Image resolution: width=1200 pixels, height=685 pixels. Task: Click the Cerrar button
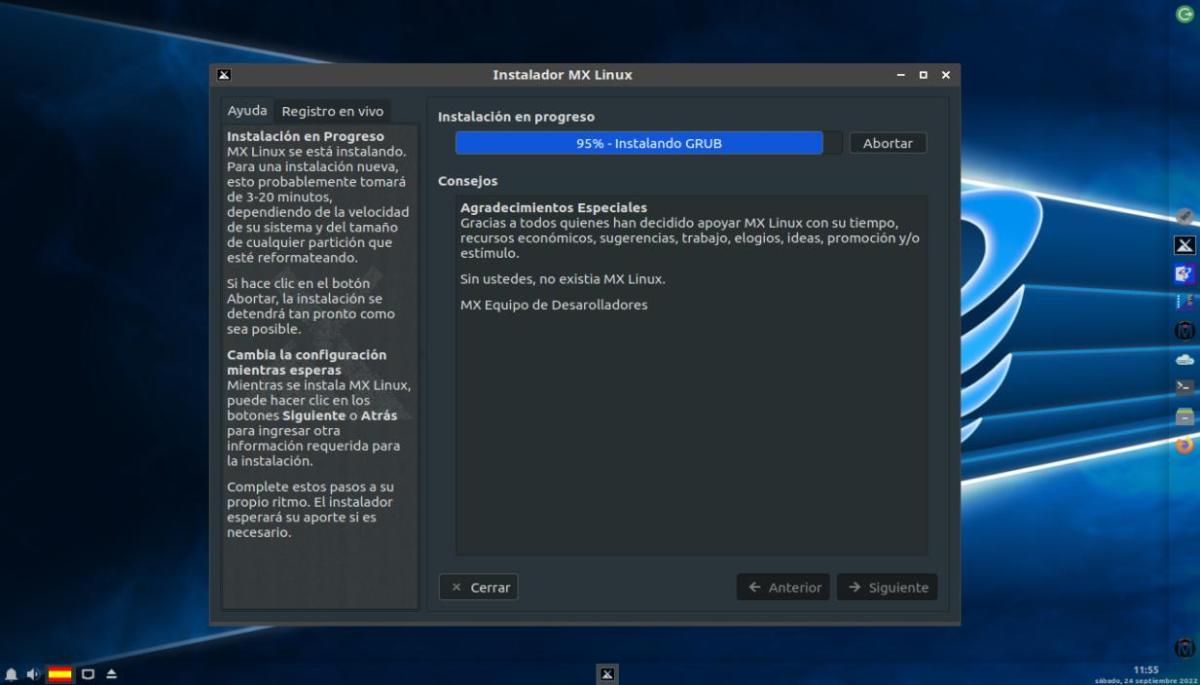pos(478,587)
